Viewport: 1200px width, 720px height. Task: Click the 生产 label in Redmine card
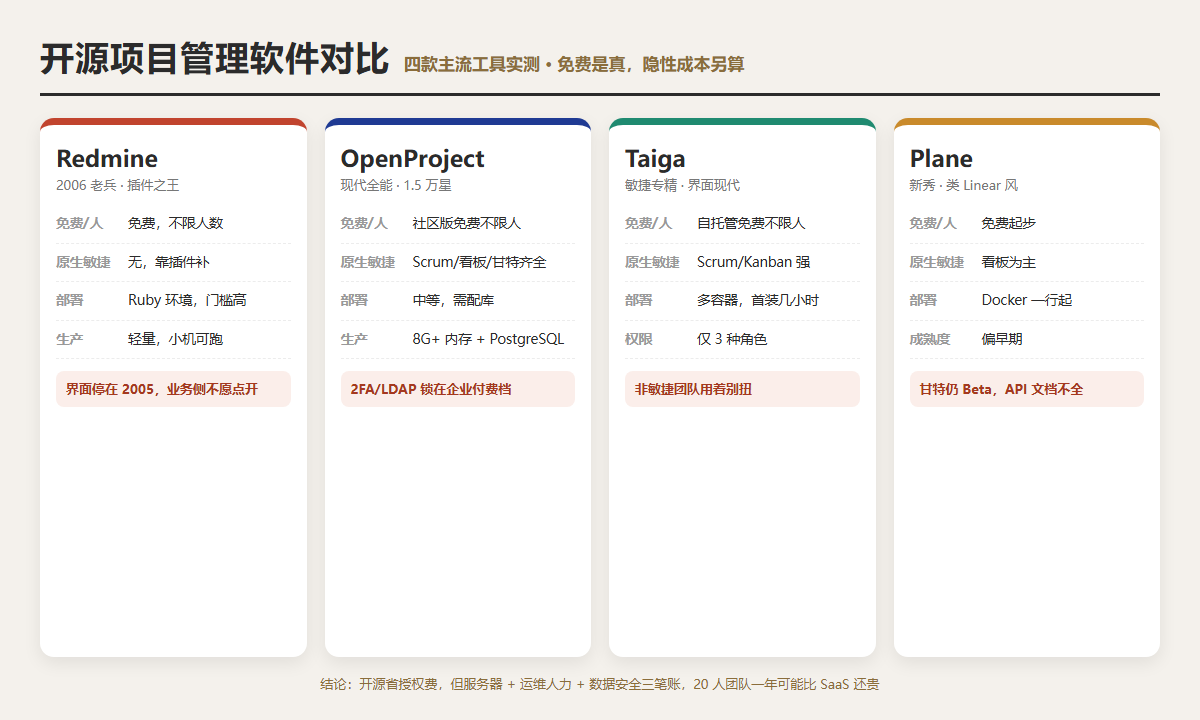pos(70,339)
